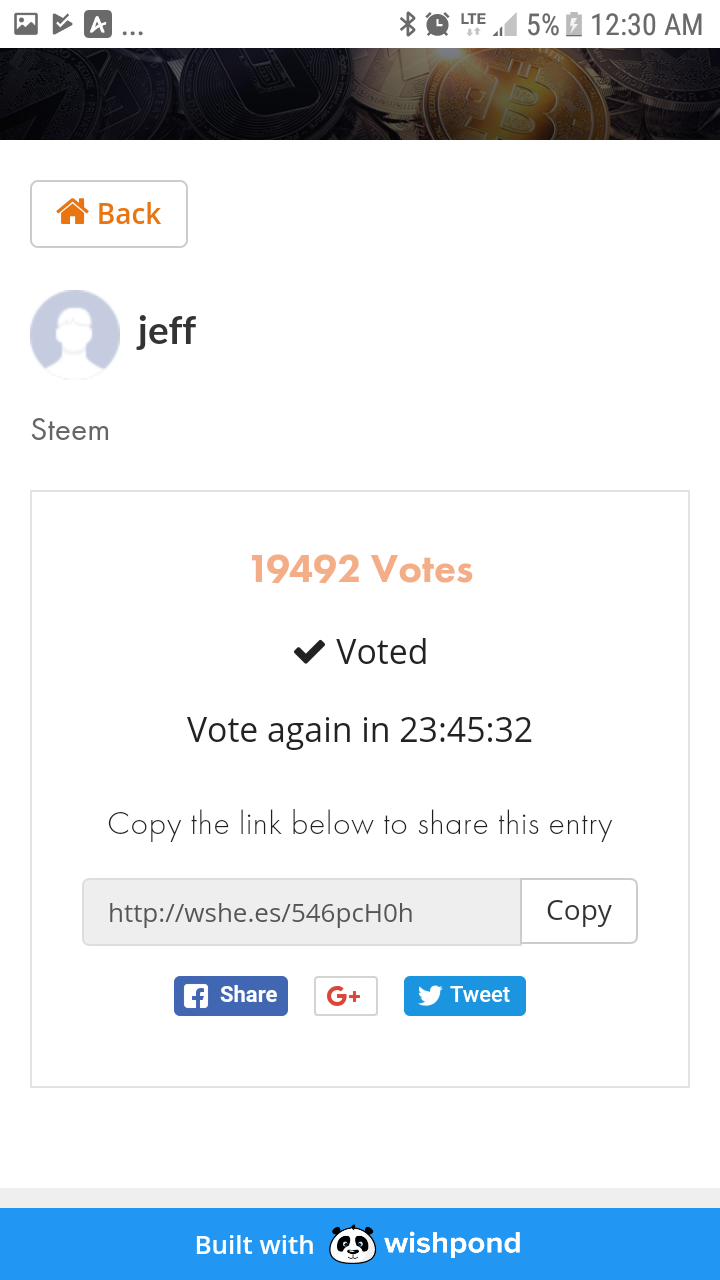Screen dimensions: 720x1280
Task: Tap the 19492 Votes count
Action: (x=361, y=569)
